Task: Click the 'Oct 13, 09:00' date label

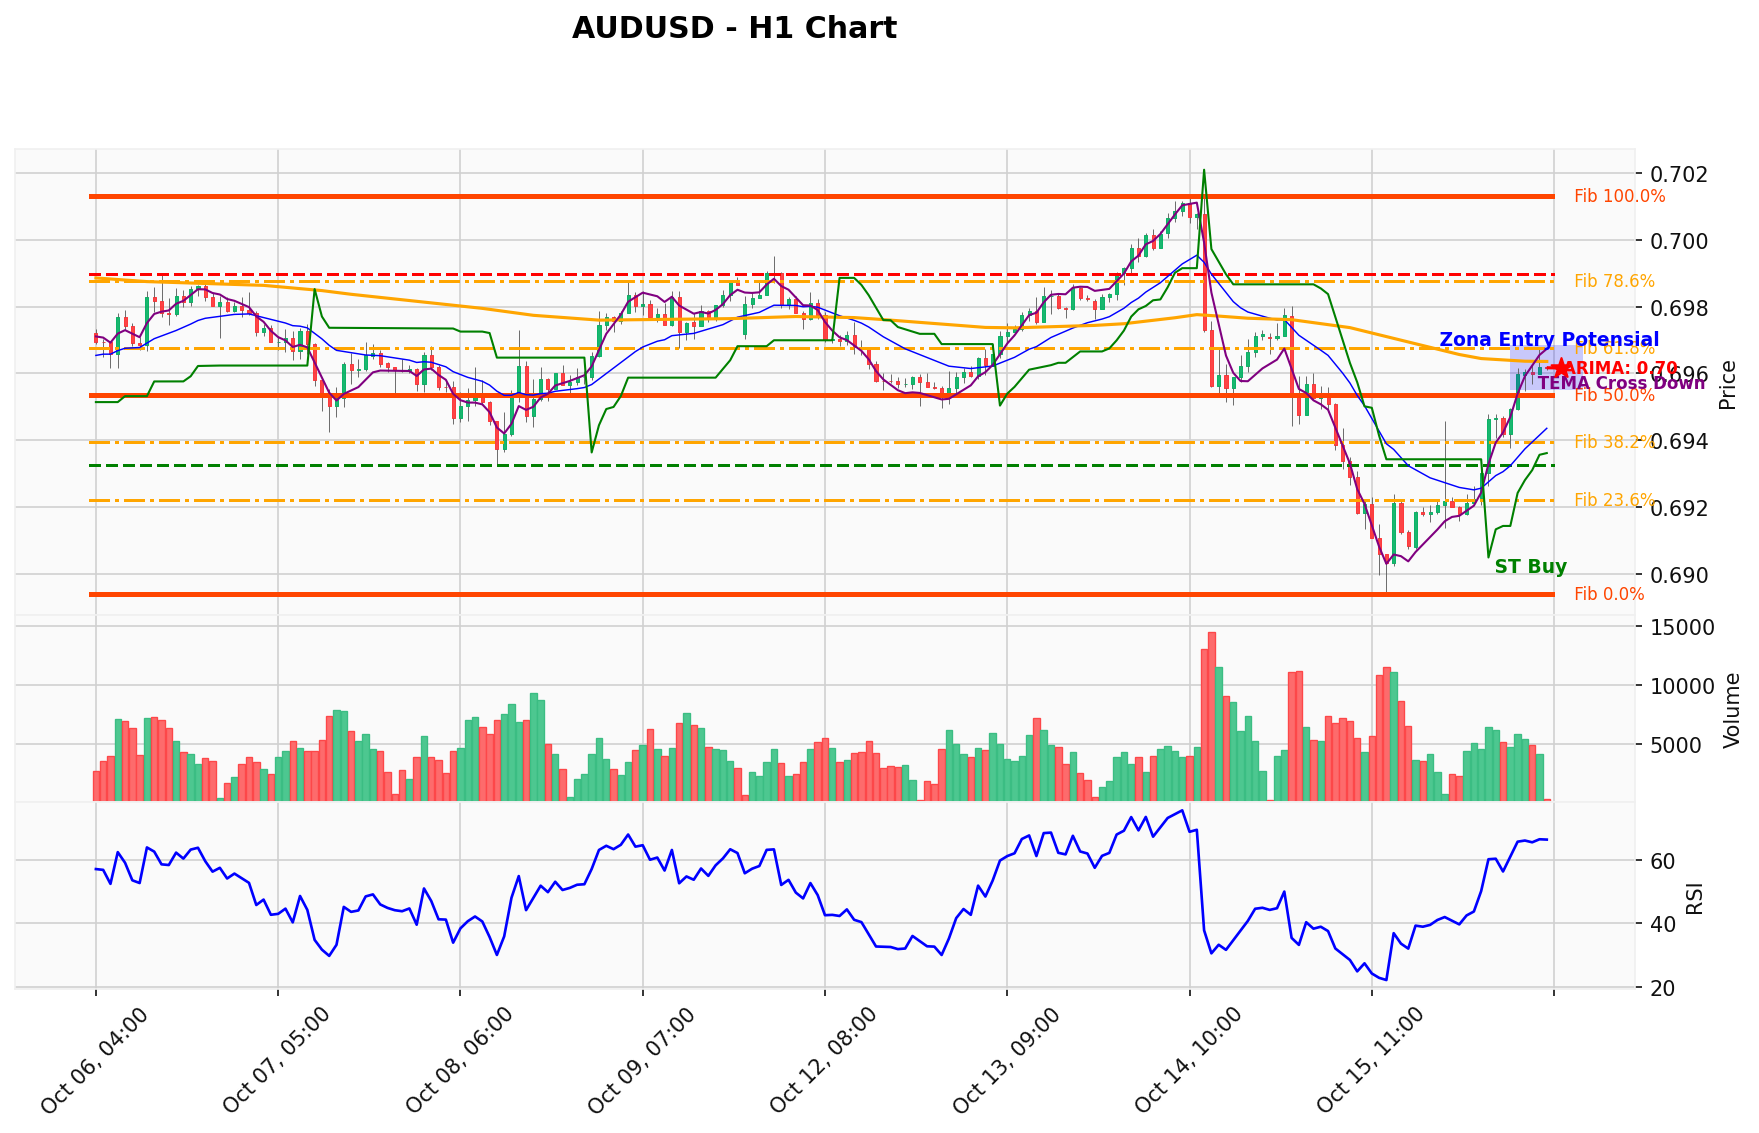Action: (x=1006, y=1060)
